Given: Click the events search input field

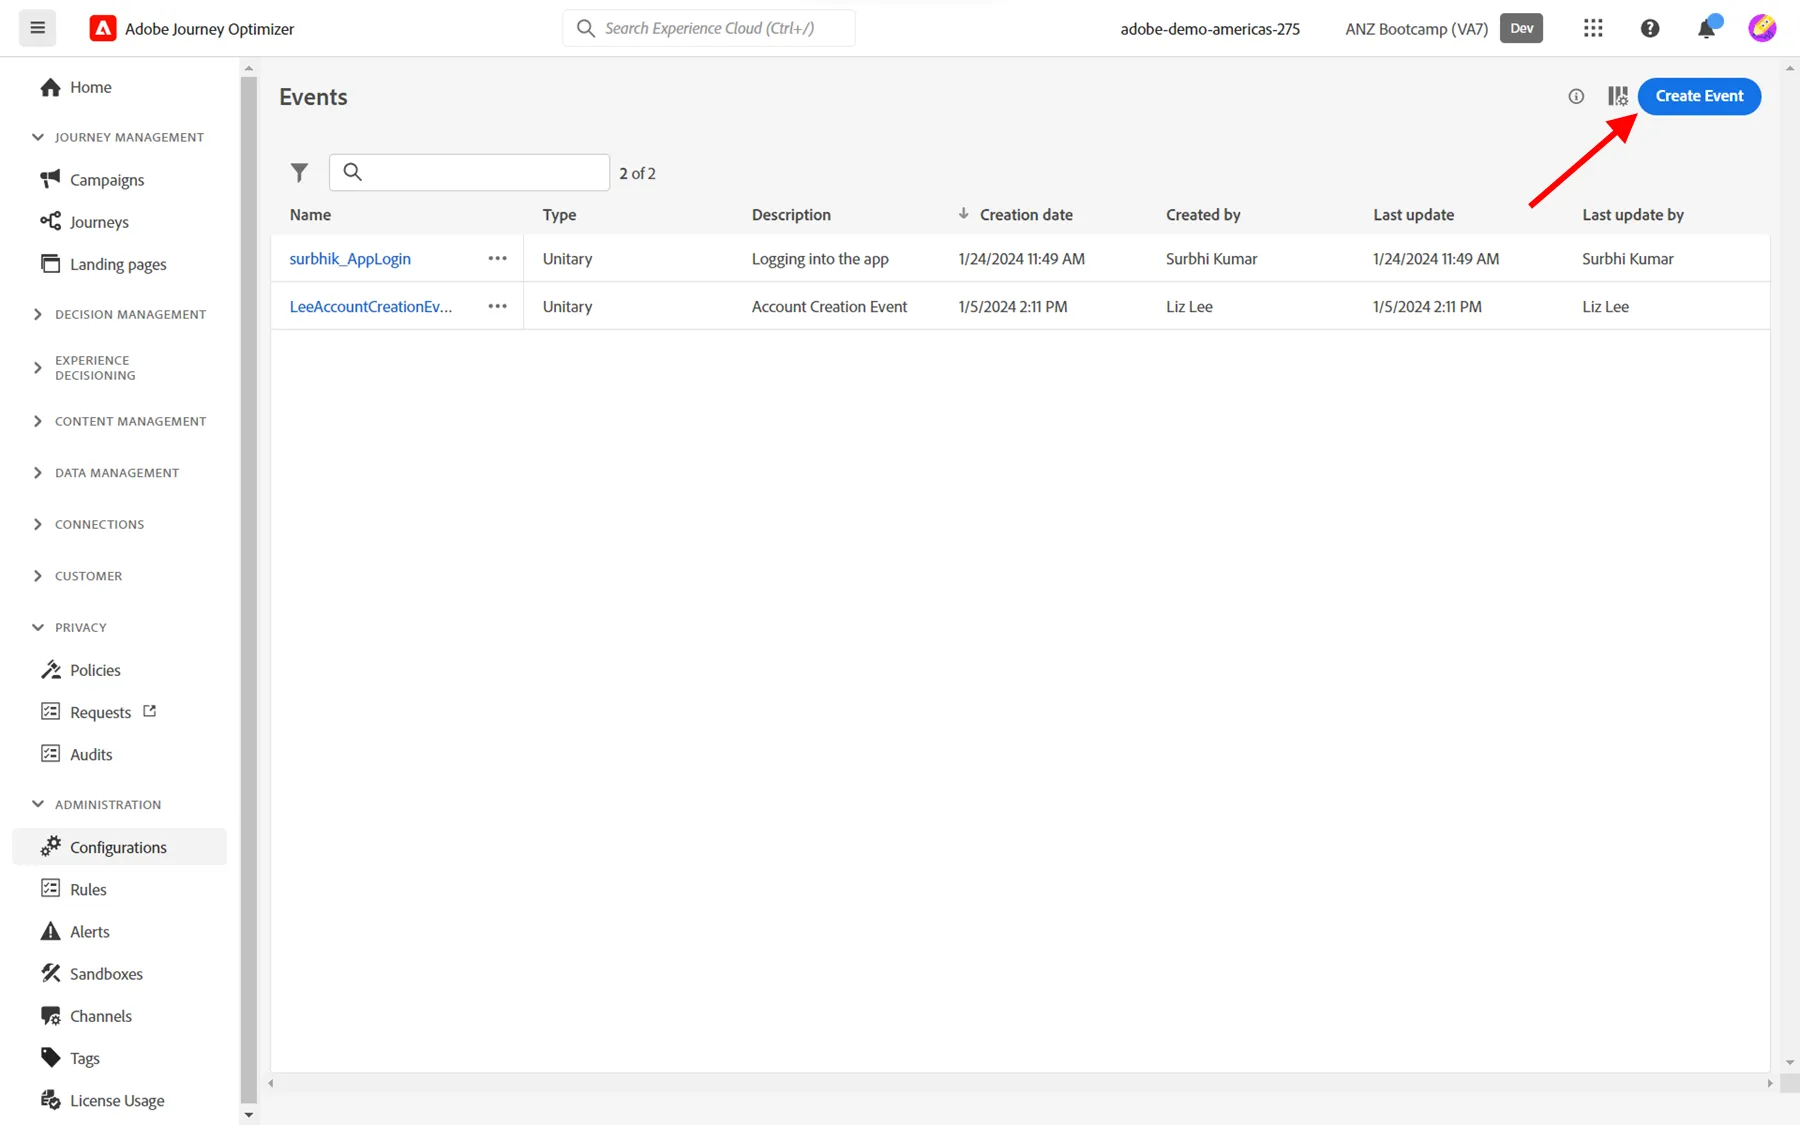Looking at the screenshot, I should coord(469,172).
